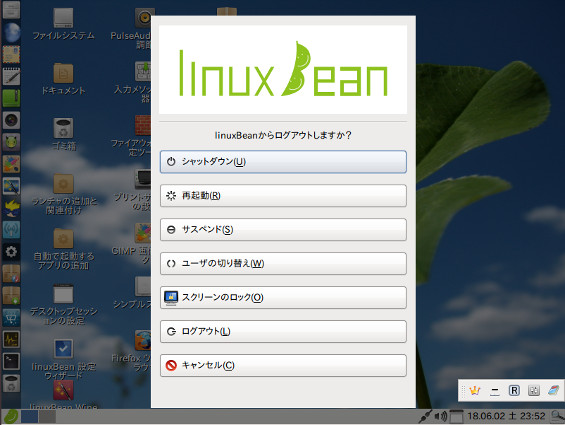
Task: Click the linuxBean logo banner
Action: (x=283, y=70)
